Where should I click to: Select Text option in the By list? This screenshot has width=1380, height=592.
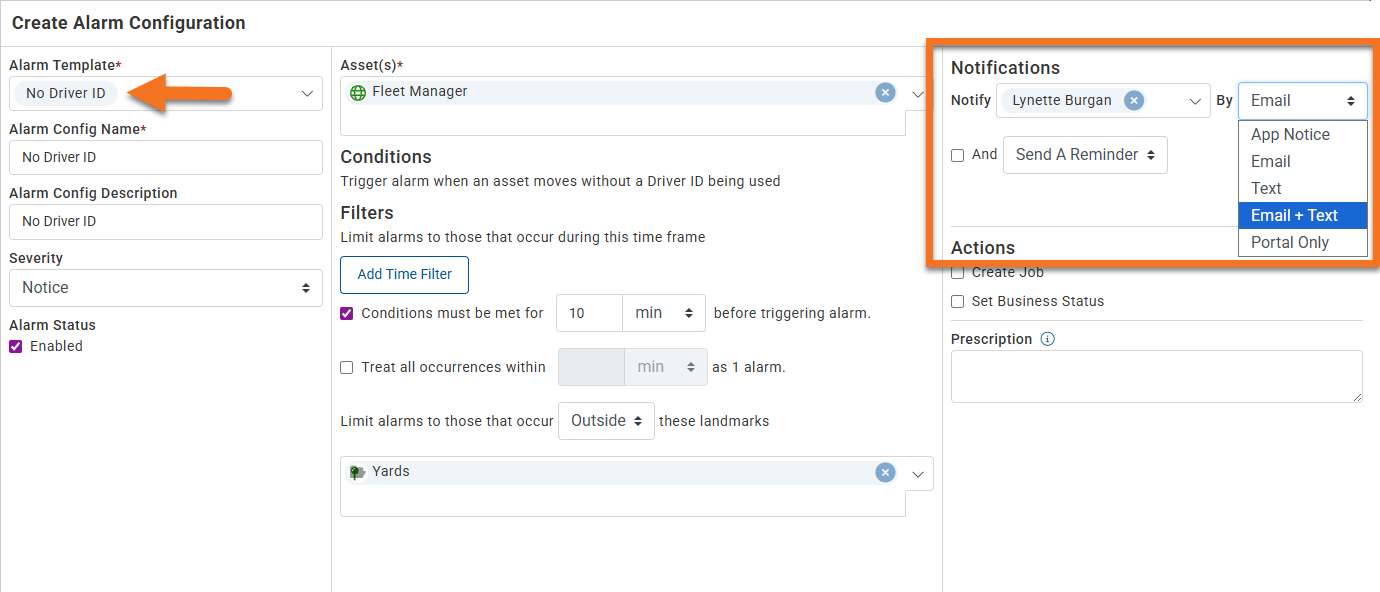(1303, 189)
